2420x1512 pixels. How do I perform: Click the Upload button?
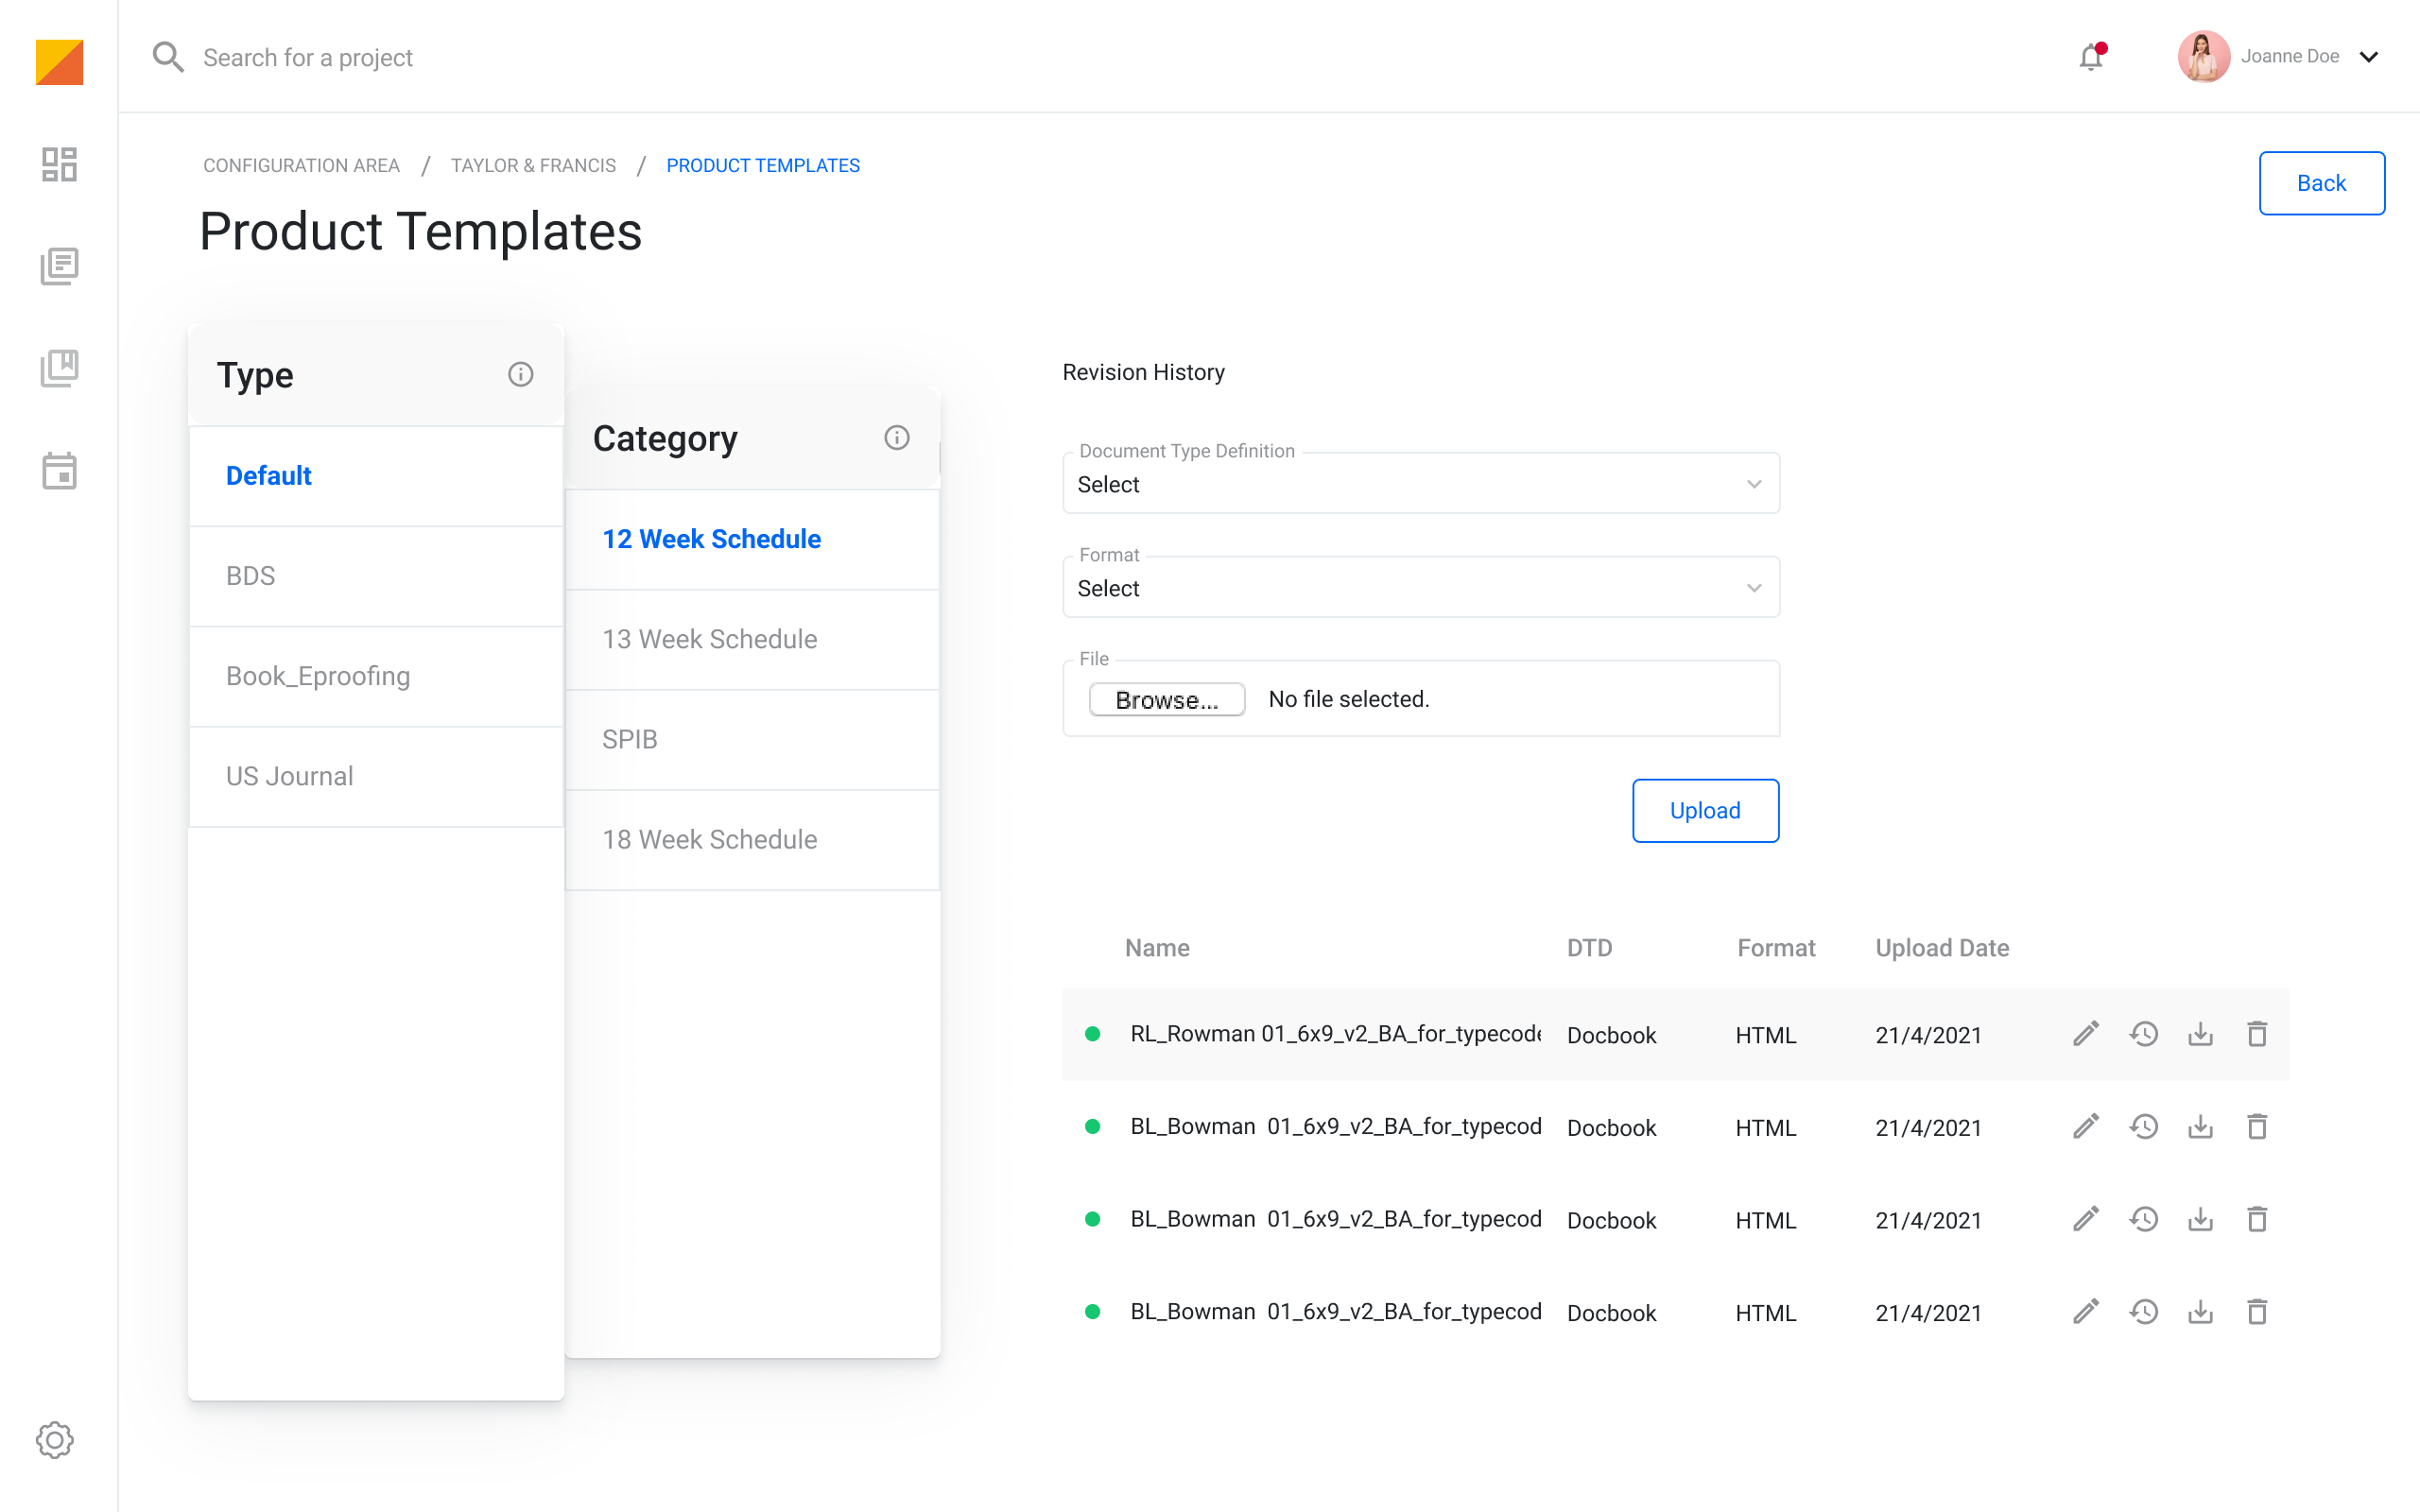[x=1705, y=810]
